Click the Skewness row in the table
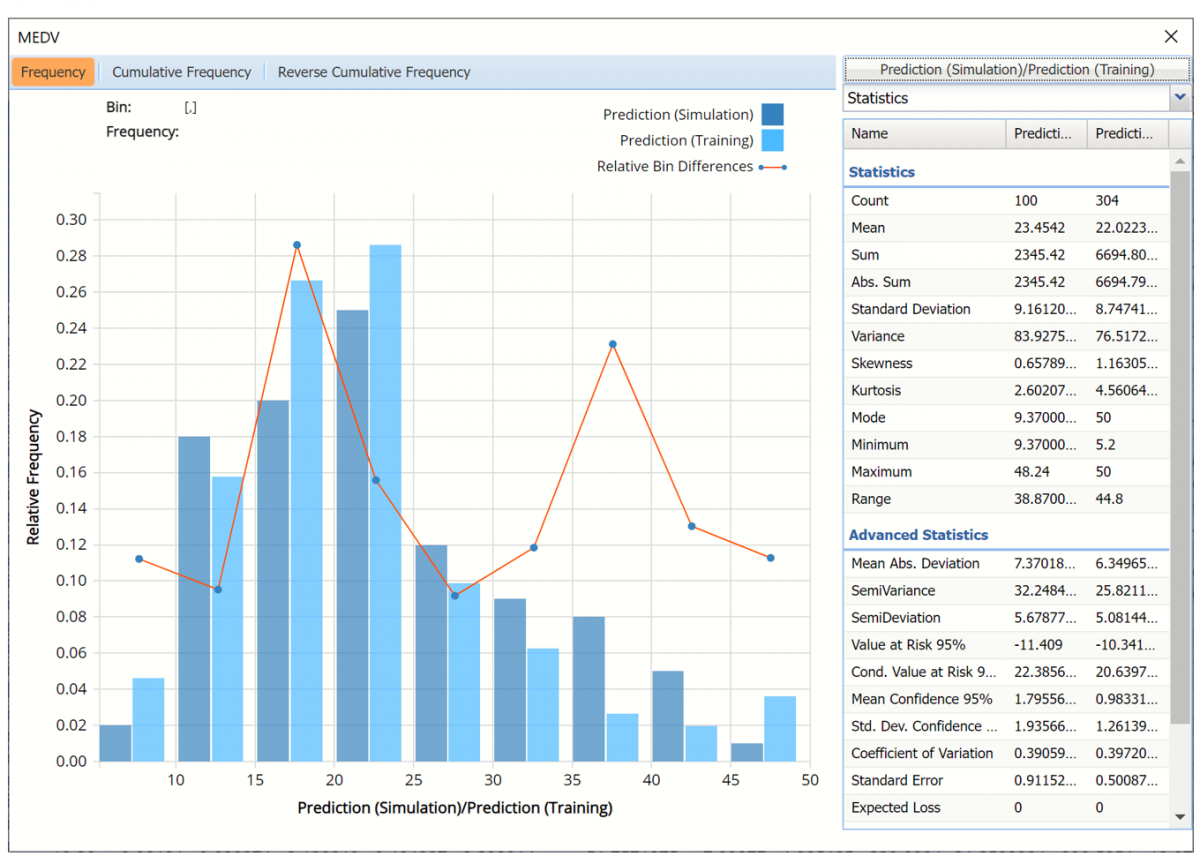The height and width of the screenshot is (856, 1200). [1005, 363]
